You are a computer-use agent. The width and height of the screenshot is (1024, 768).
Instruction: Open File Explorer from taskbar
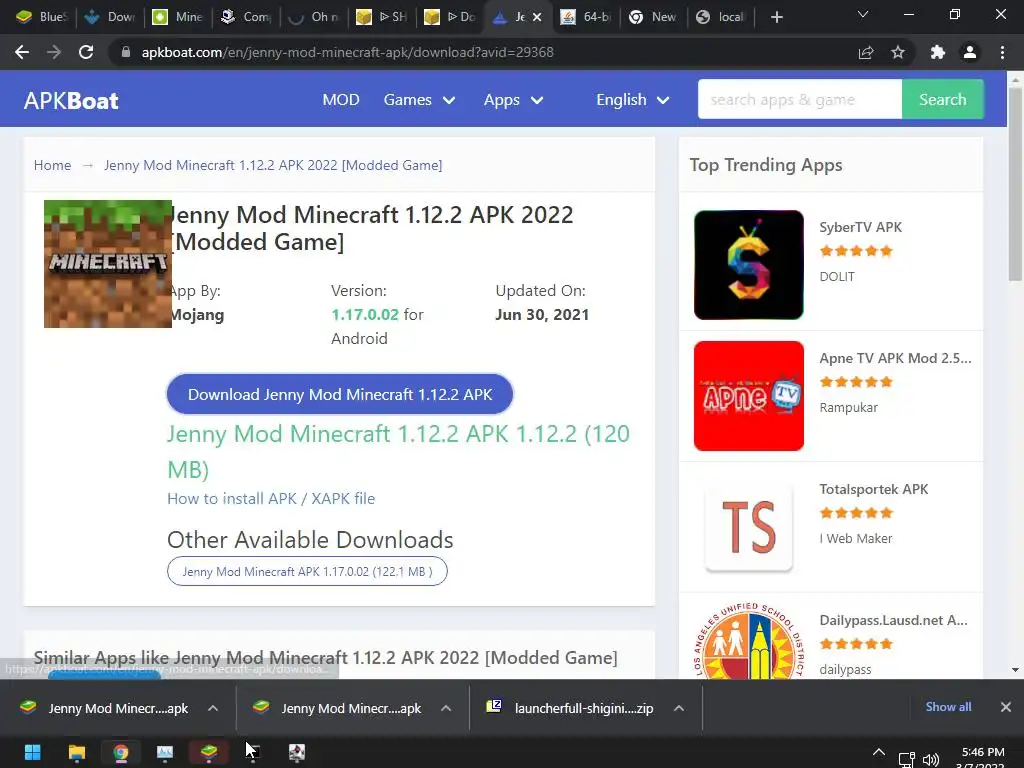pyautogui.click(x=77, y=752)
